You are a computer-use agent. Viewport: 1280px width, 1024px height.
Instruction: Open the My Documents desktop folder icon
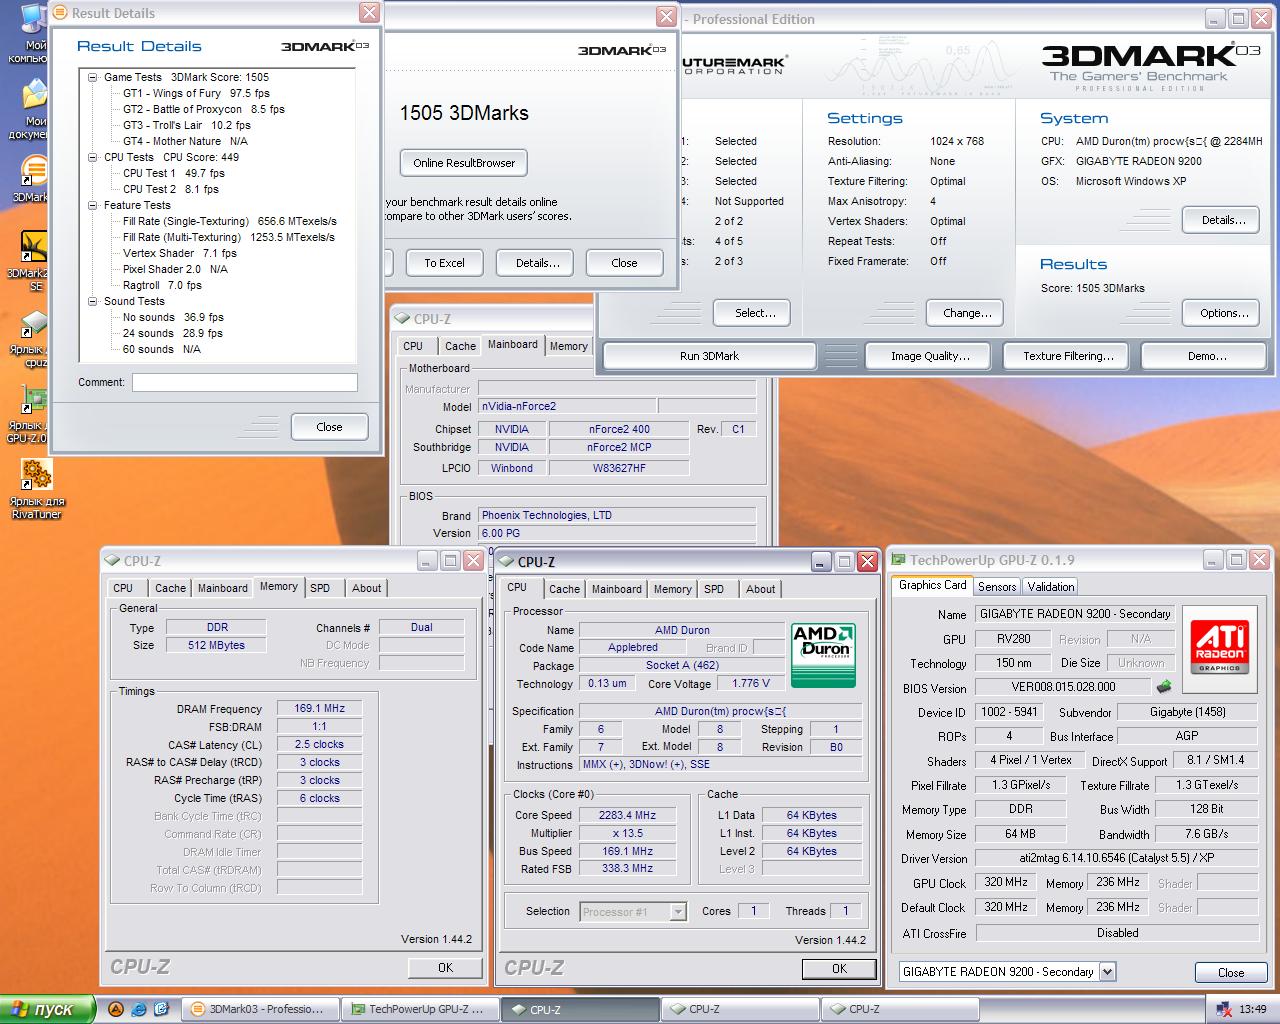tap(34, 97)
